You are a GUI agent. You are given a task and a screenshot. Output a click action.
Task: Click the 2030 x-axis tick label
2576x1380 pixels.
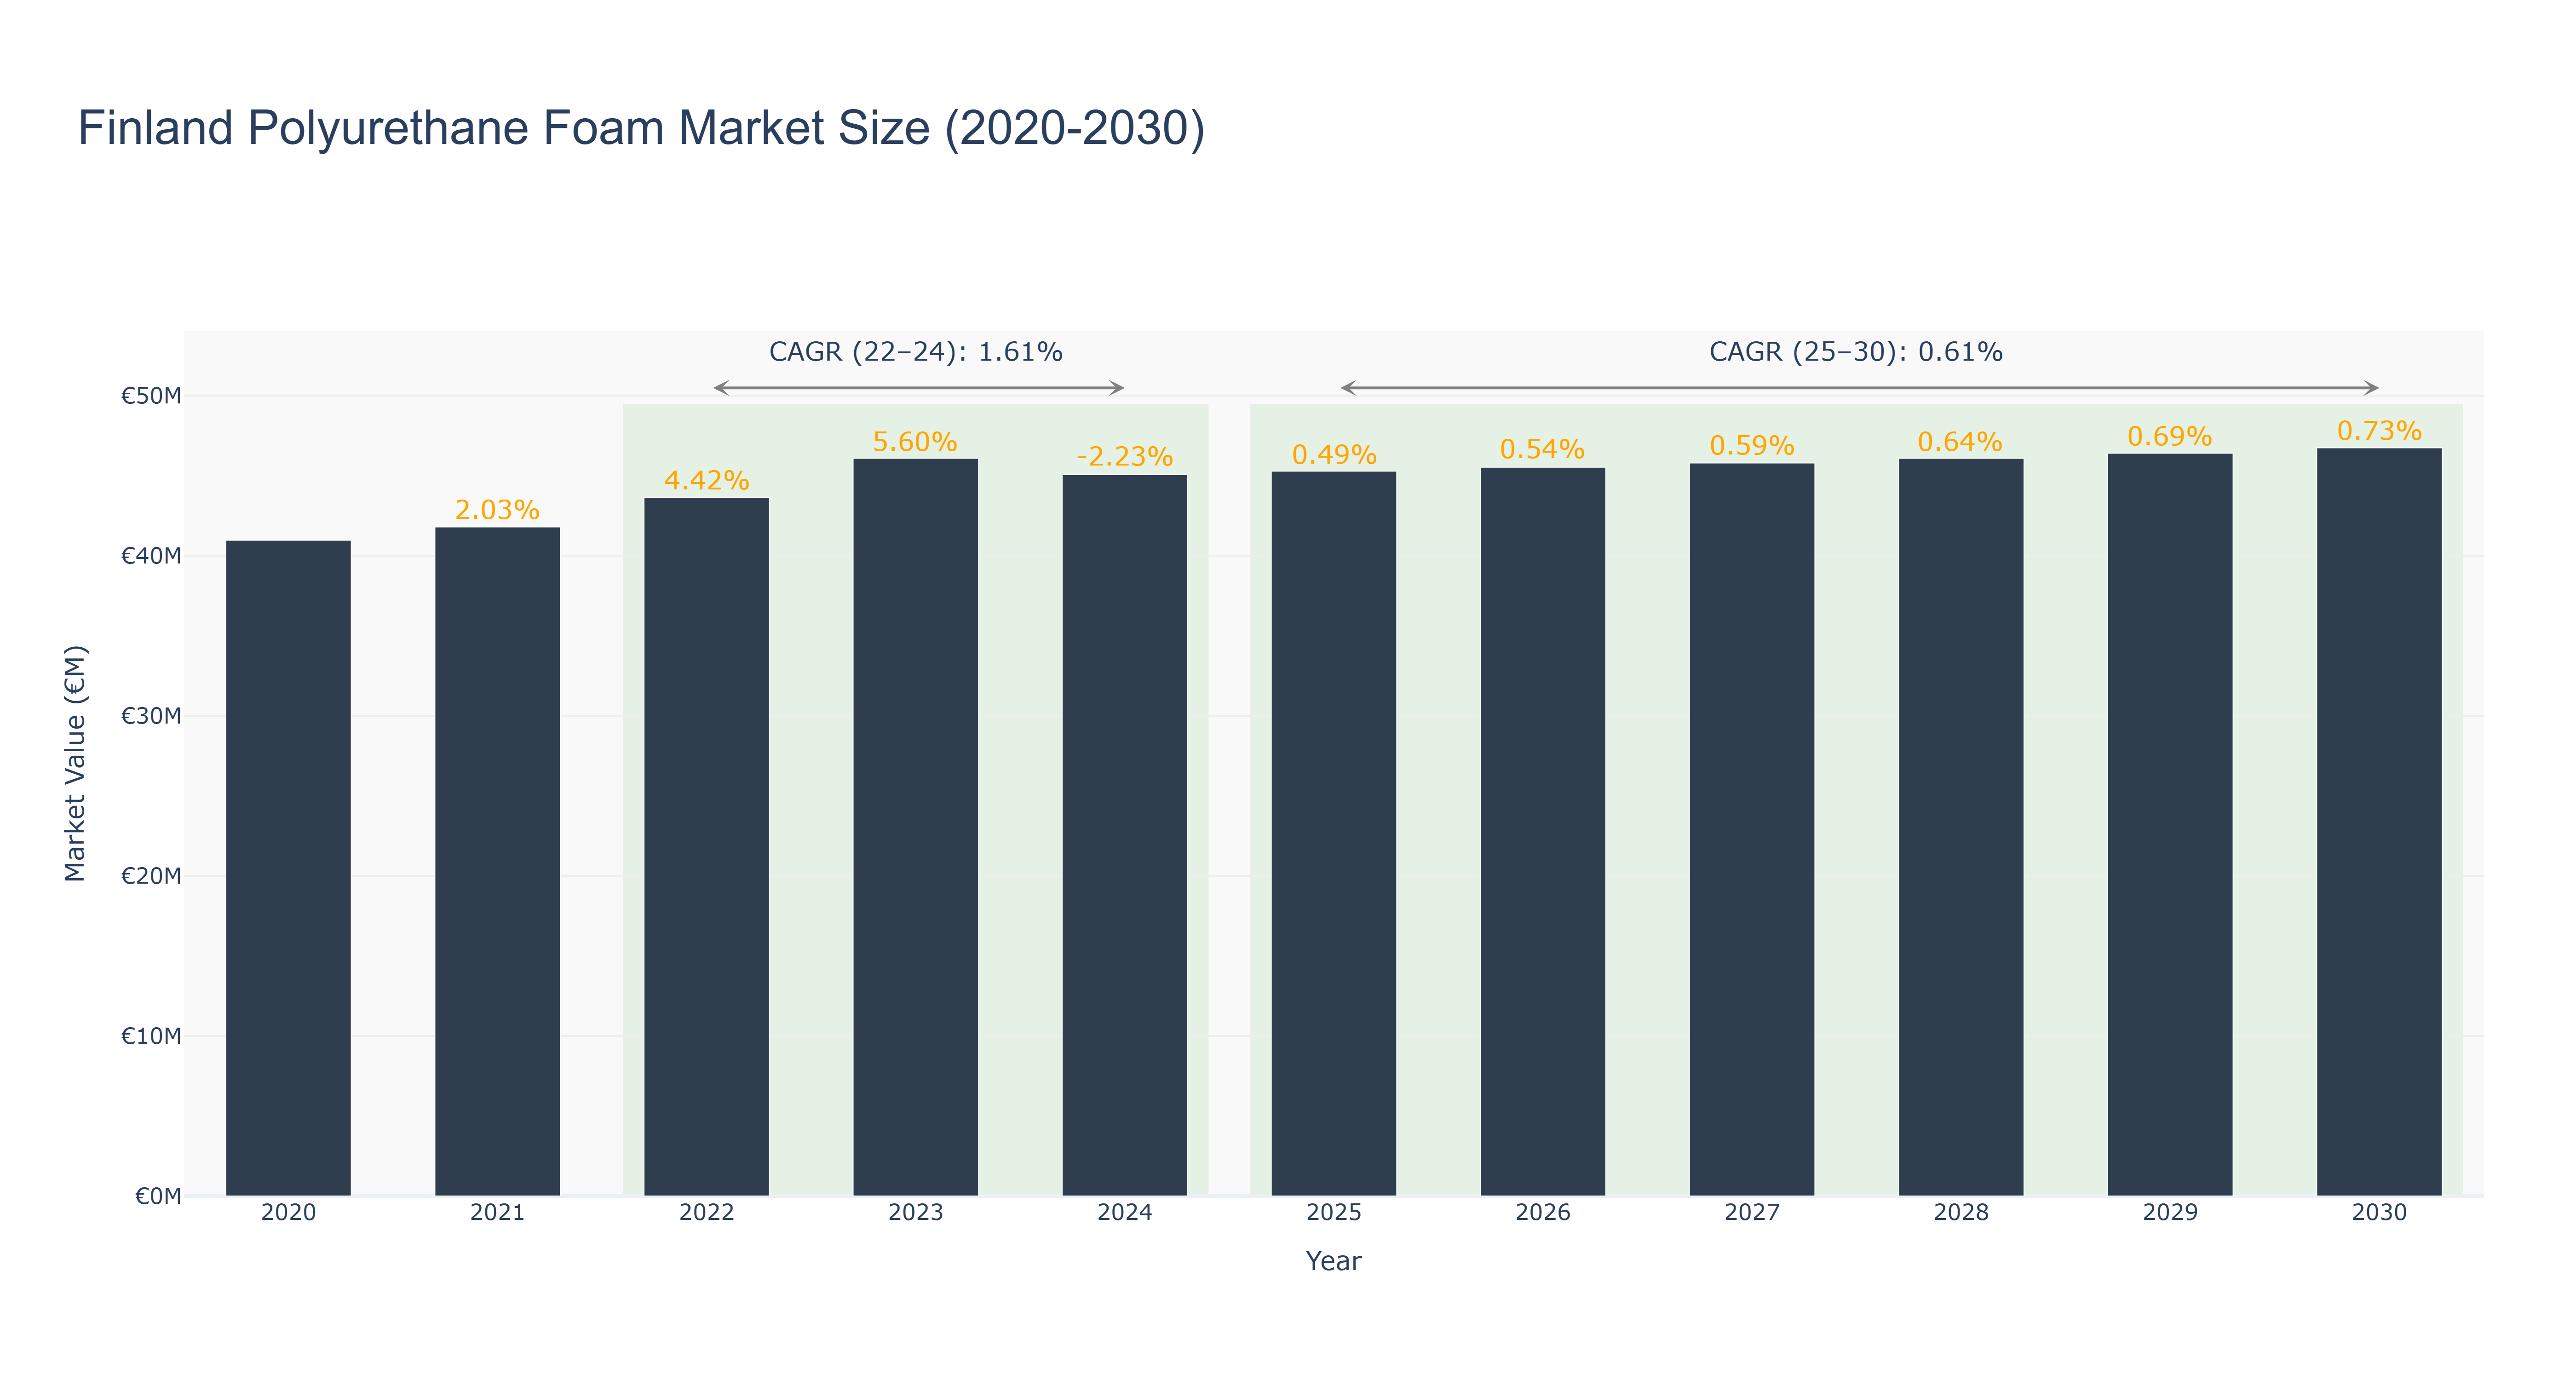[x=2378, y=1213]
